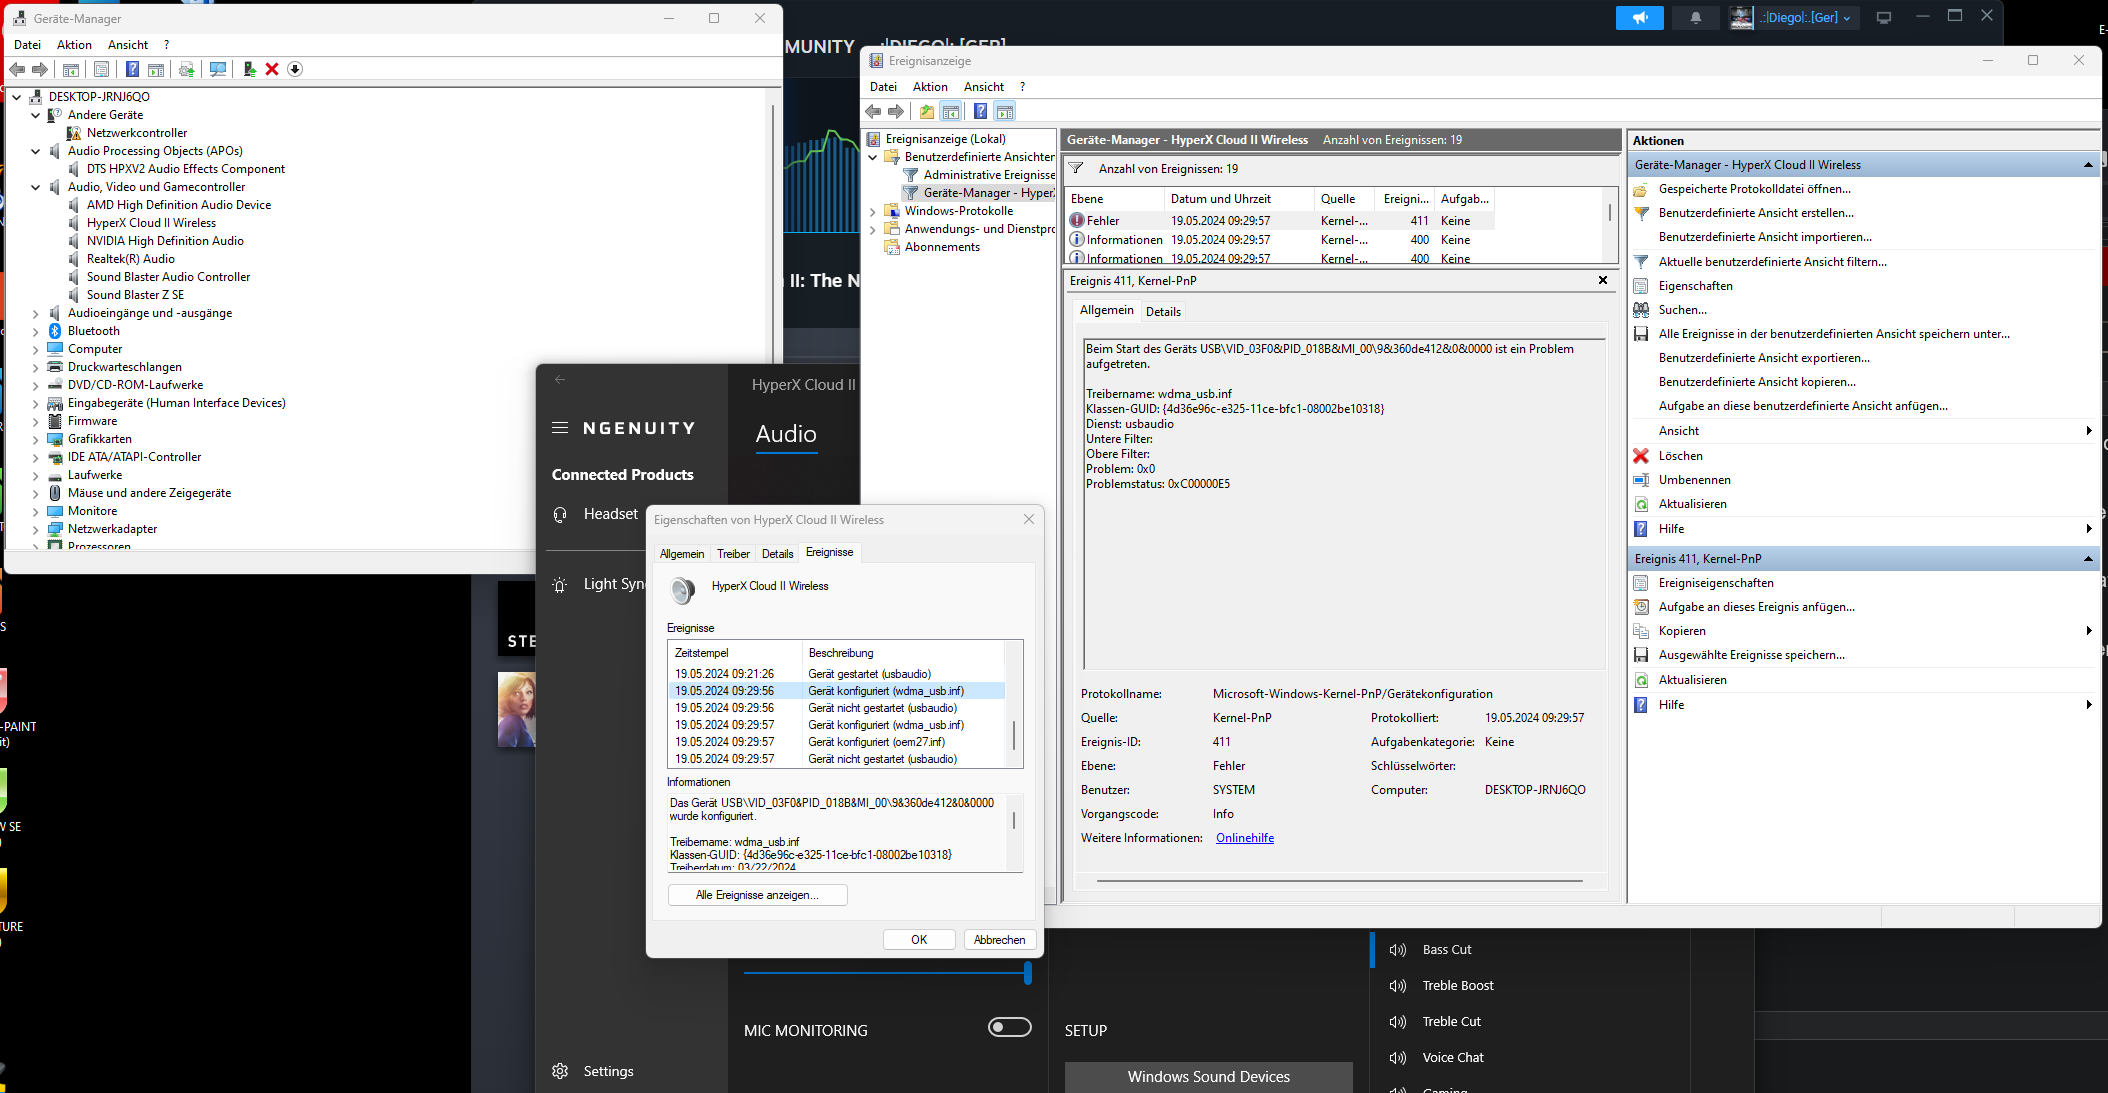This screenshot has width=2108, height=1093.
Task: Click NGENUITY hamburger menu icon
Action: tap(560, 427)
